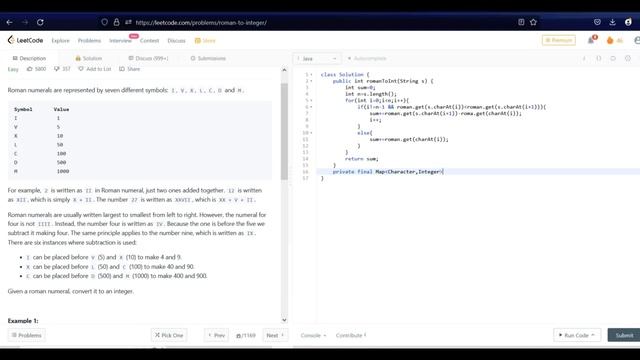Click the Premium button
The image size is (640, 360).
point(559,40)
